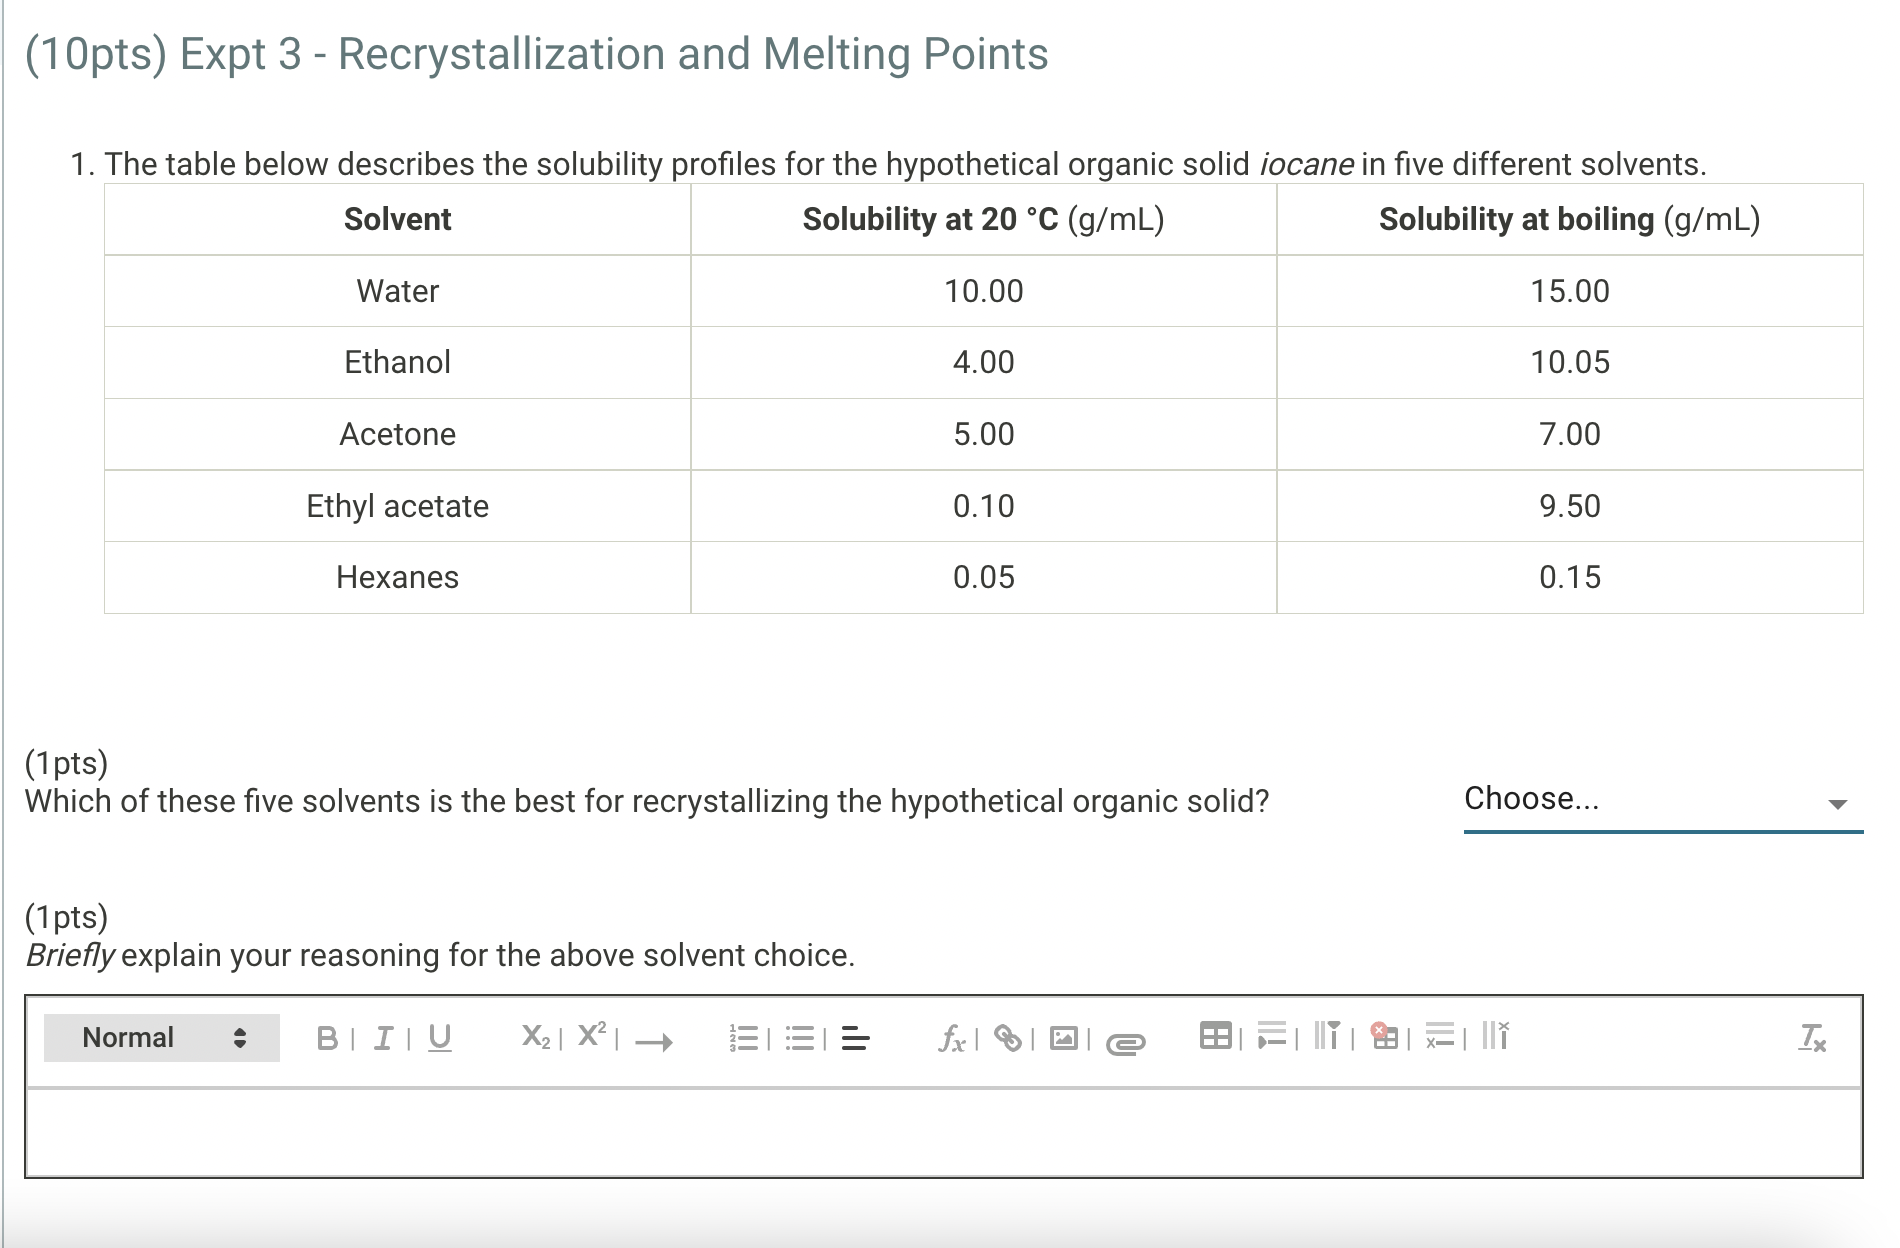Image resolution: width=1900 pixels, height=1248 pixels.
Task: Expand the text alignment options
Action: point(854,1038)
